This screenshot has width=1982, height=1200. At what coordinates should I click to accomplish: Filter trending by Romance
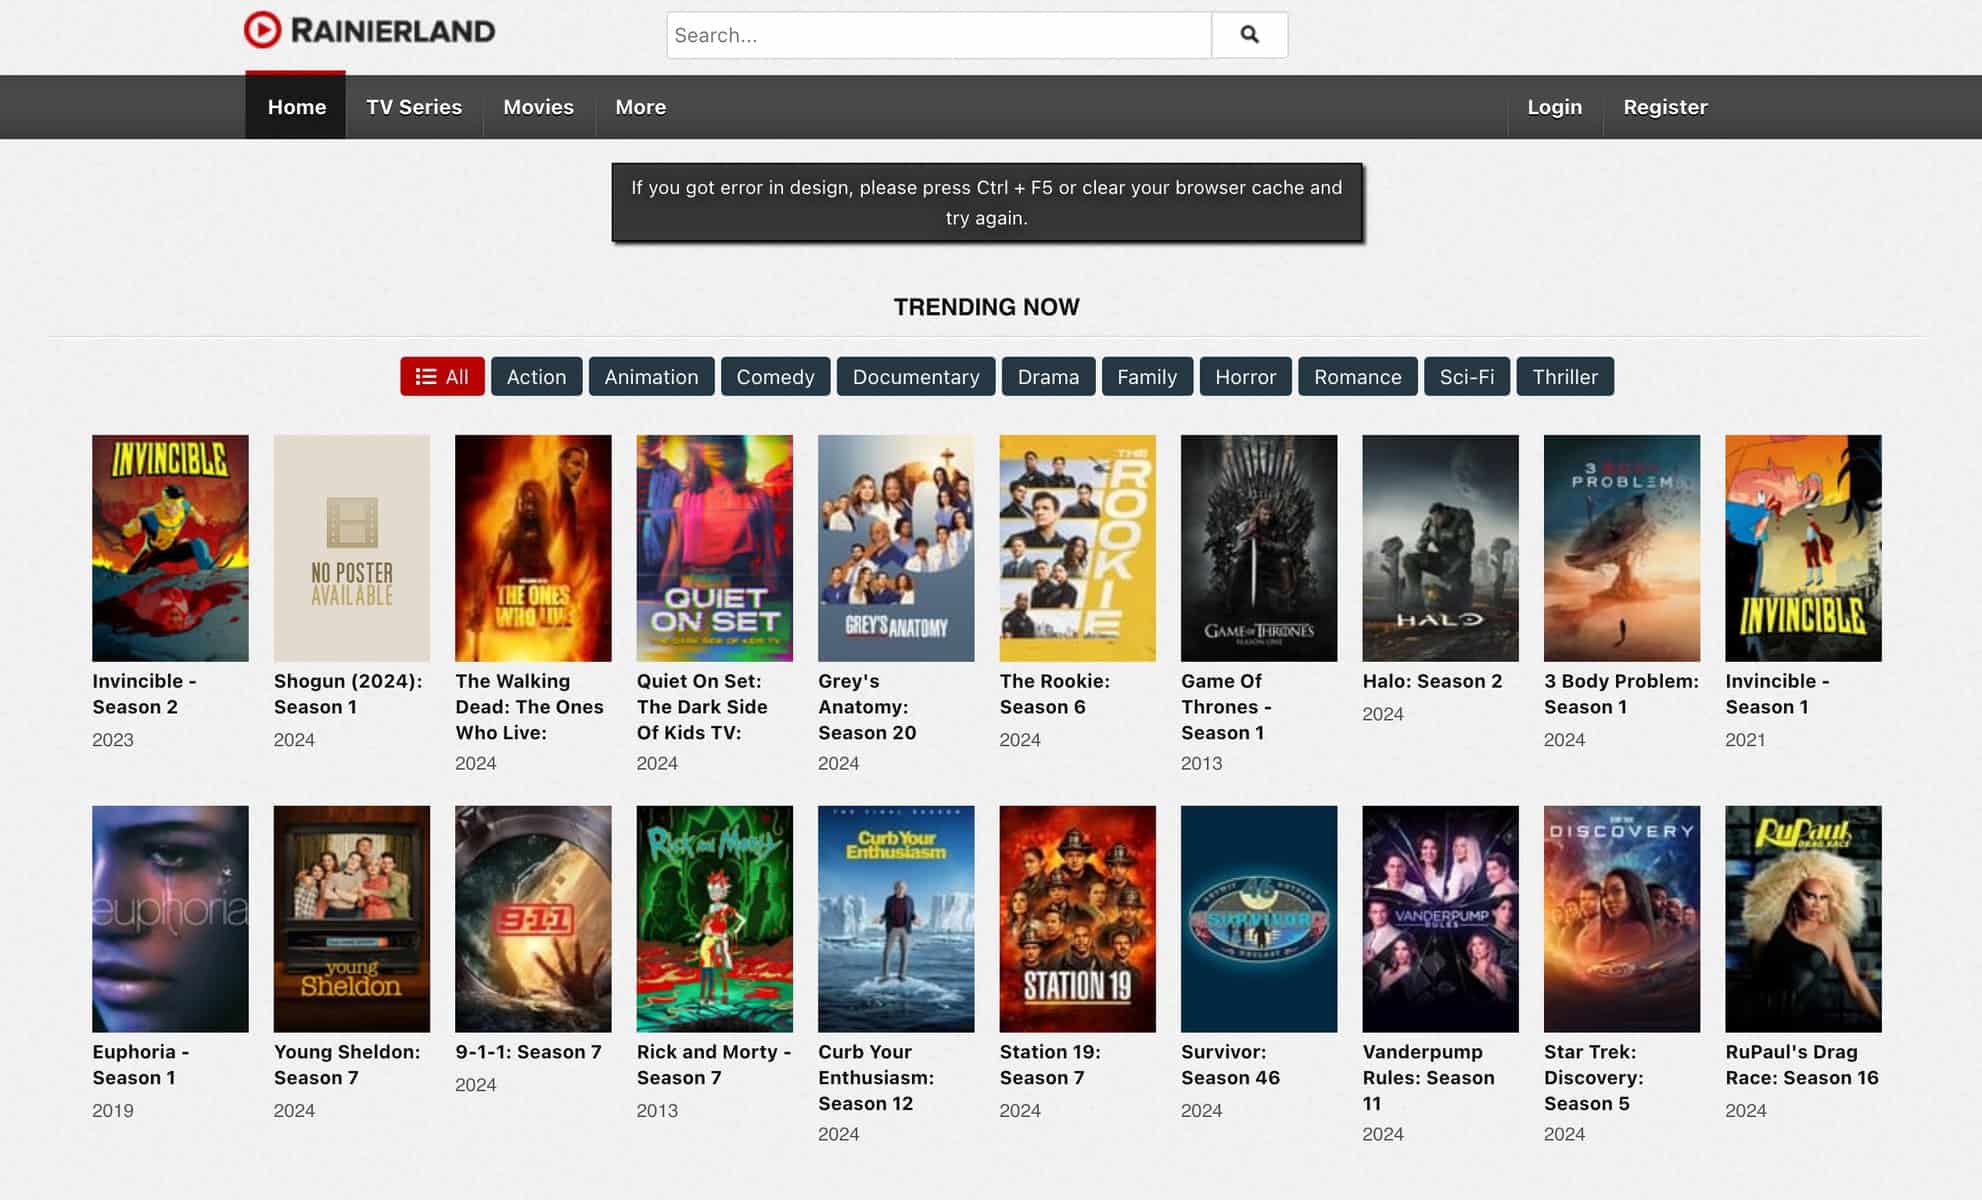(x=1357, y=377)
